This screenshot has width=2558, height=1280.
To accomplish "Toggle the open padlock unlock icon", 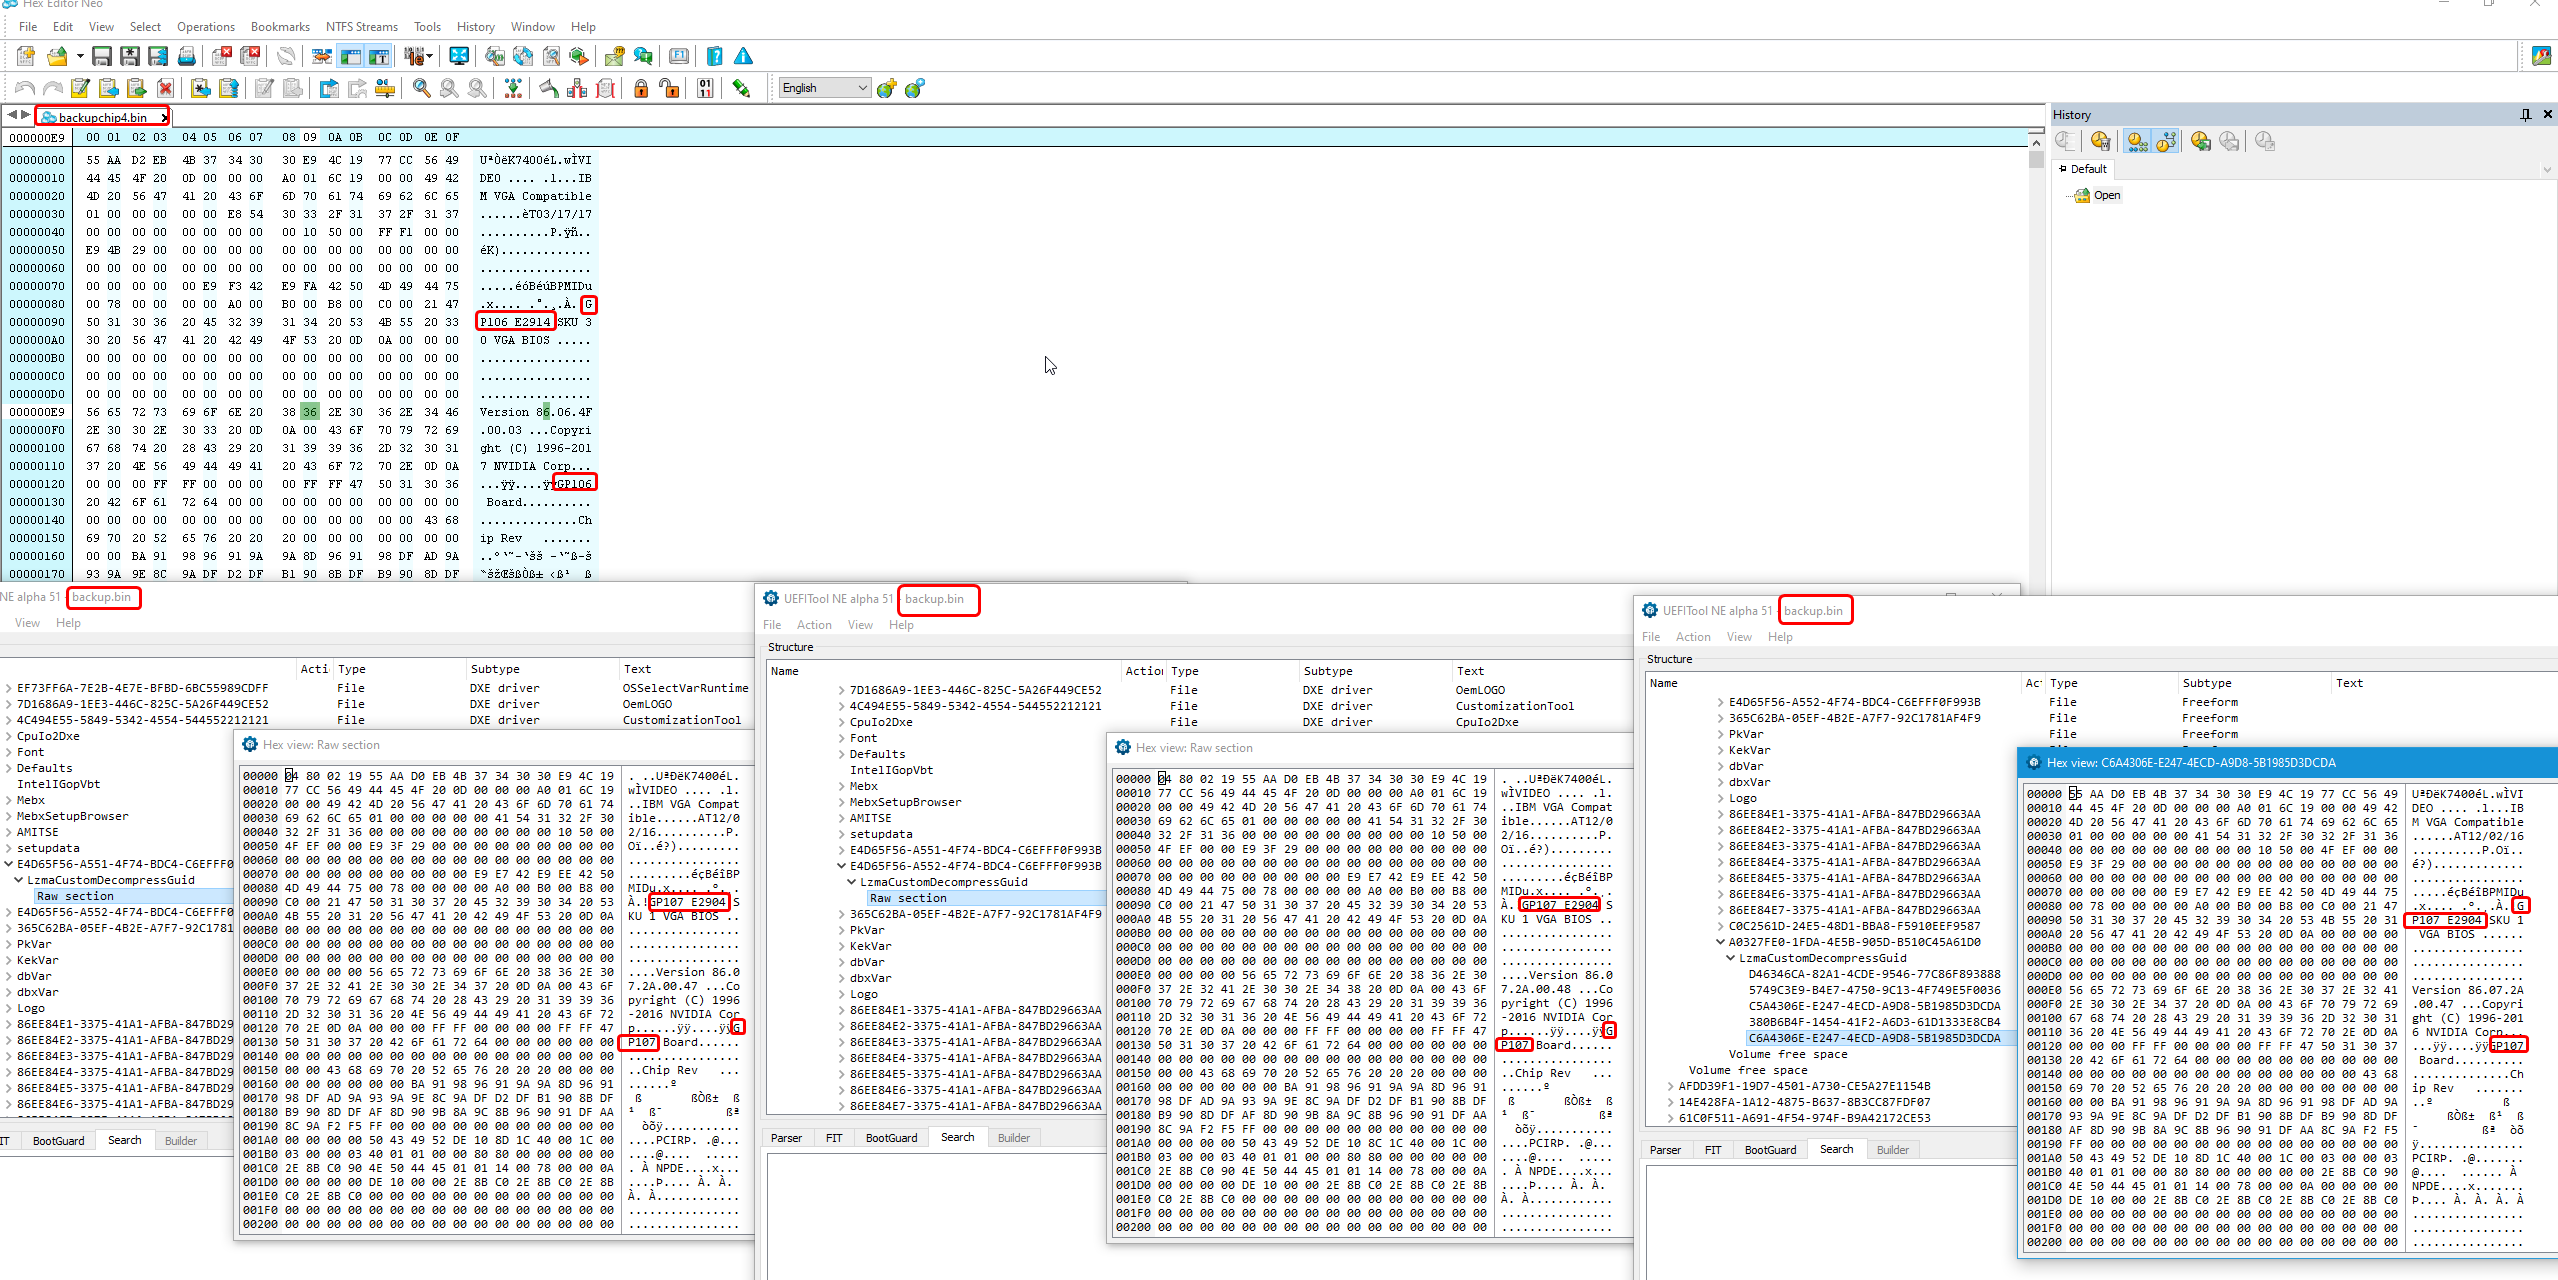I will (x=669, y=88).
